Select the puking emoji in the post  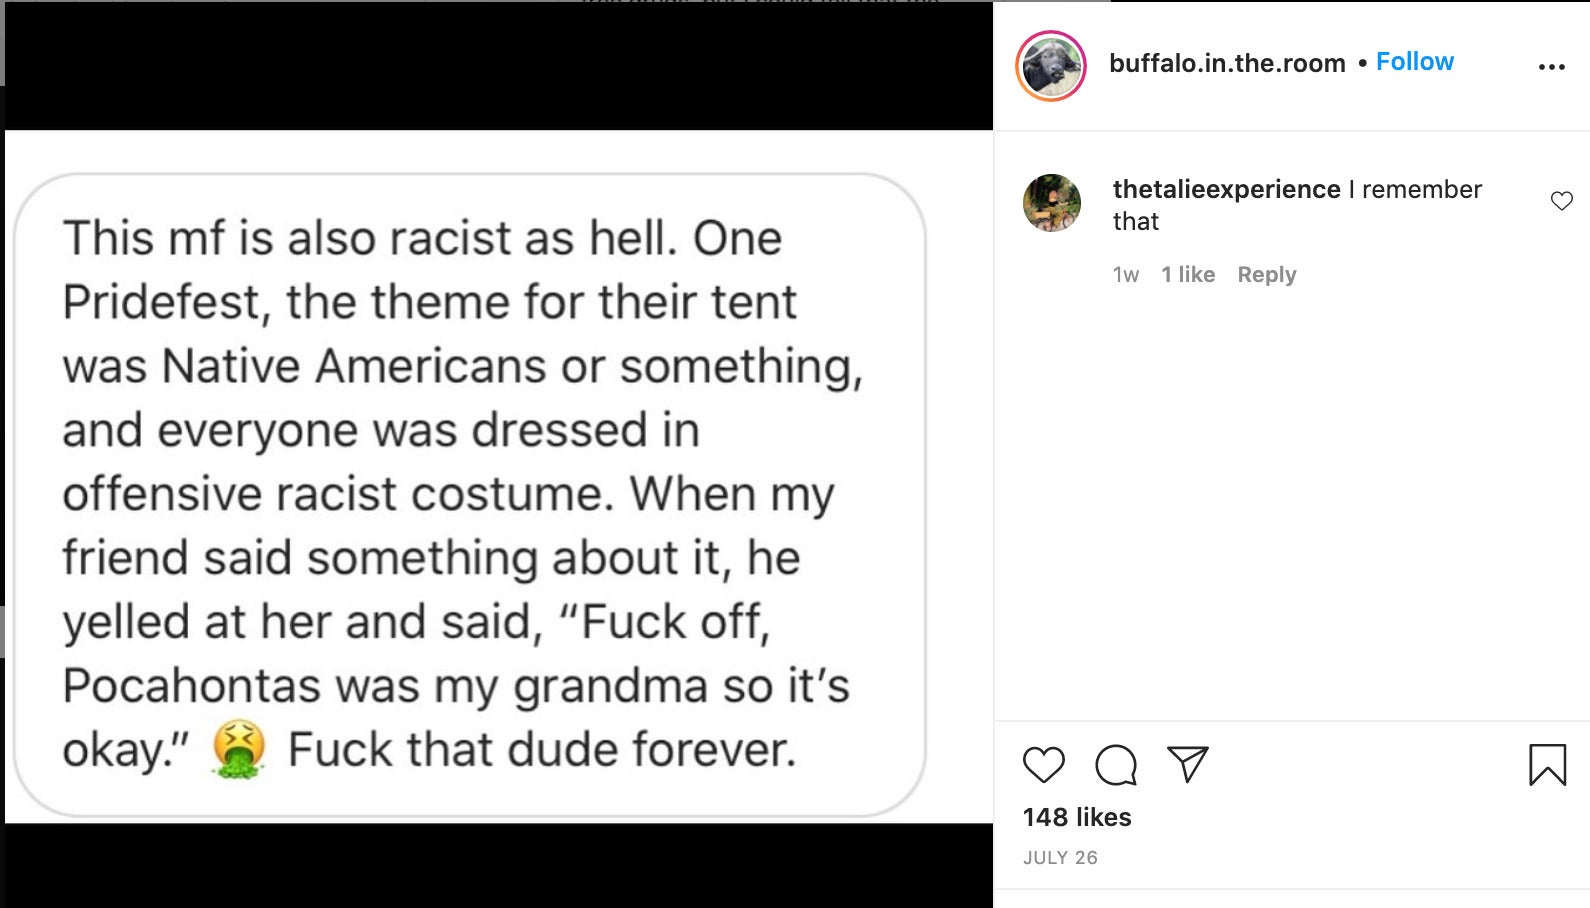click(239, 749)
